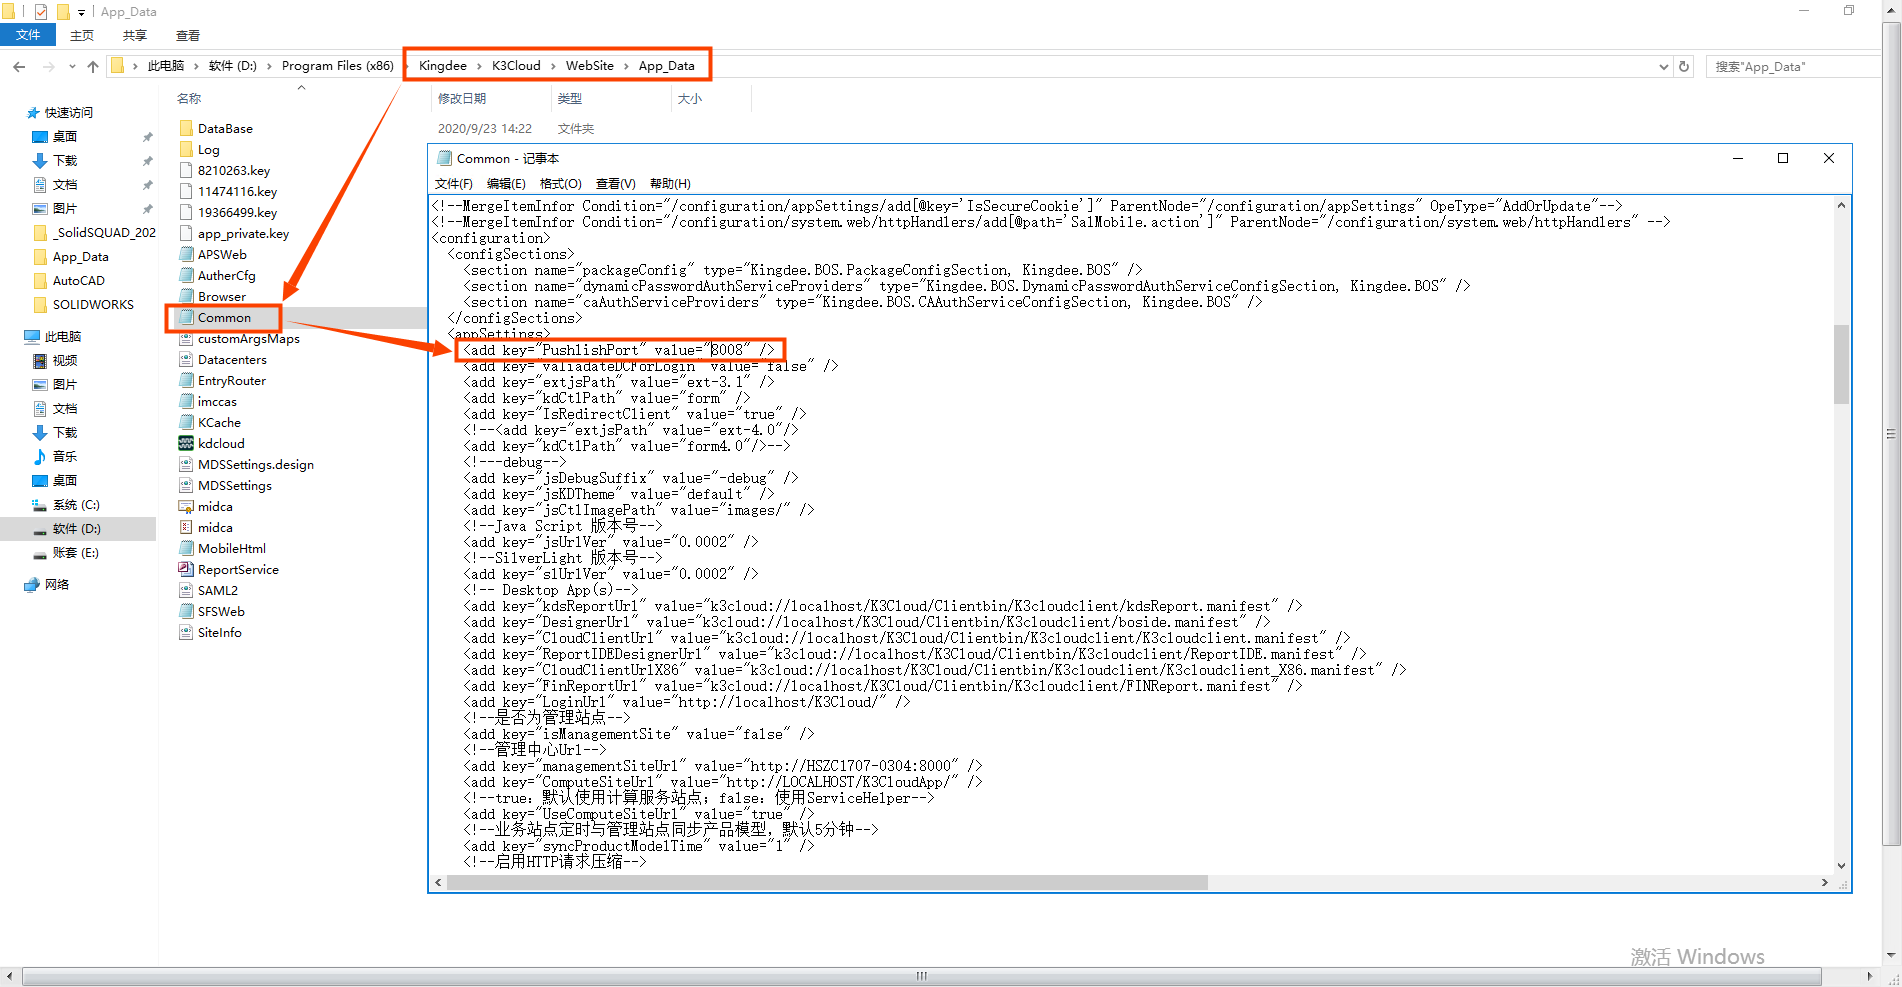1902x987 pixels.
Task: Open AutoCAD folder in navigation pane
Action: (x=78, y=280)
